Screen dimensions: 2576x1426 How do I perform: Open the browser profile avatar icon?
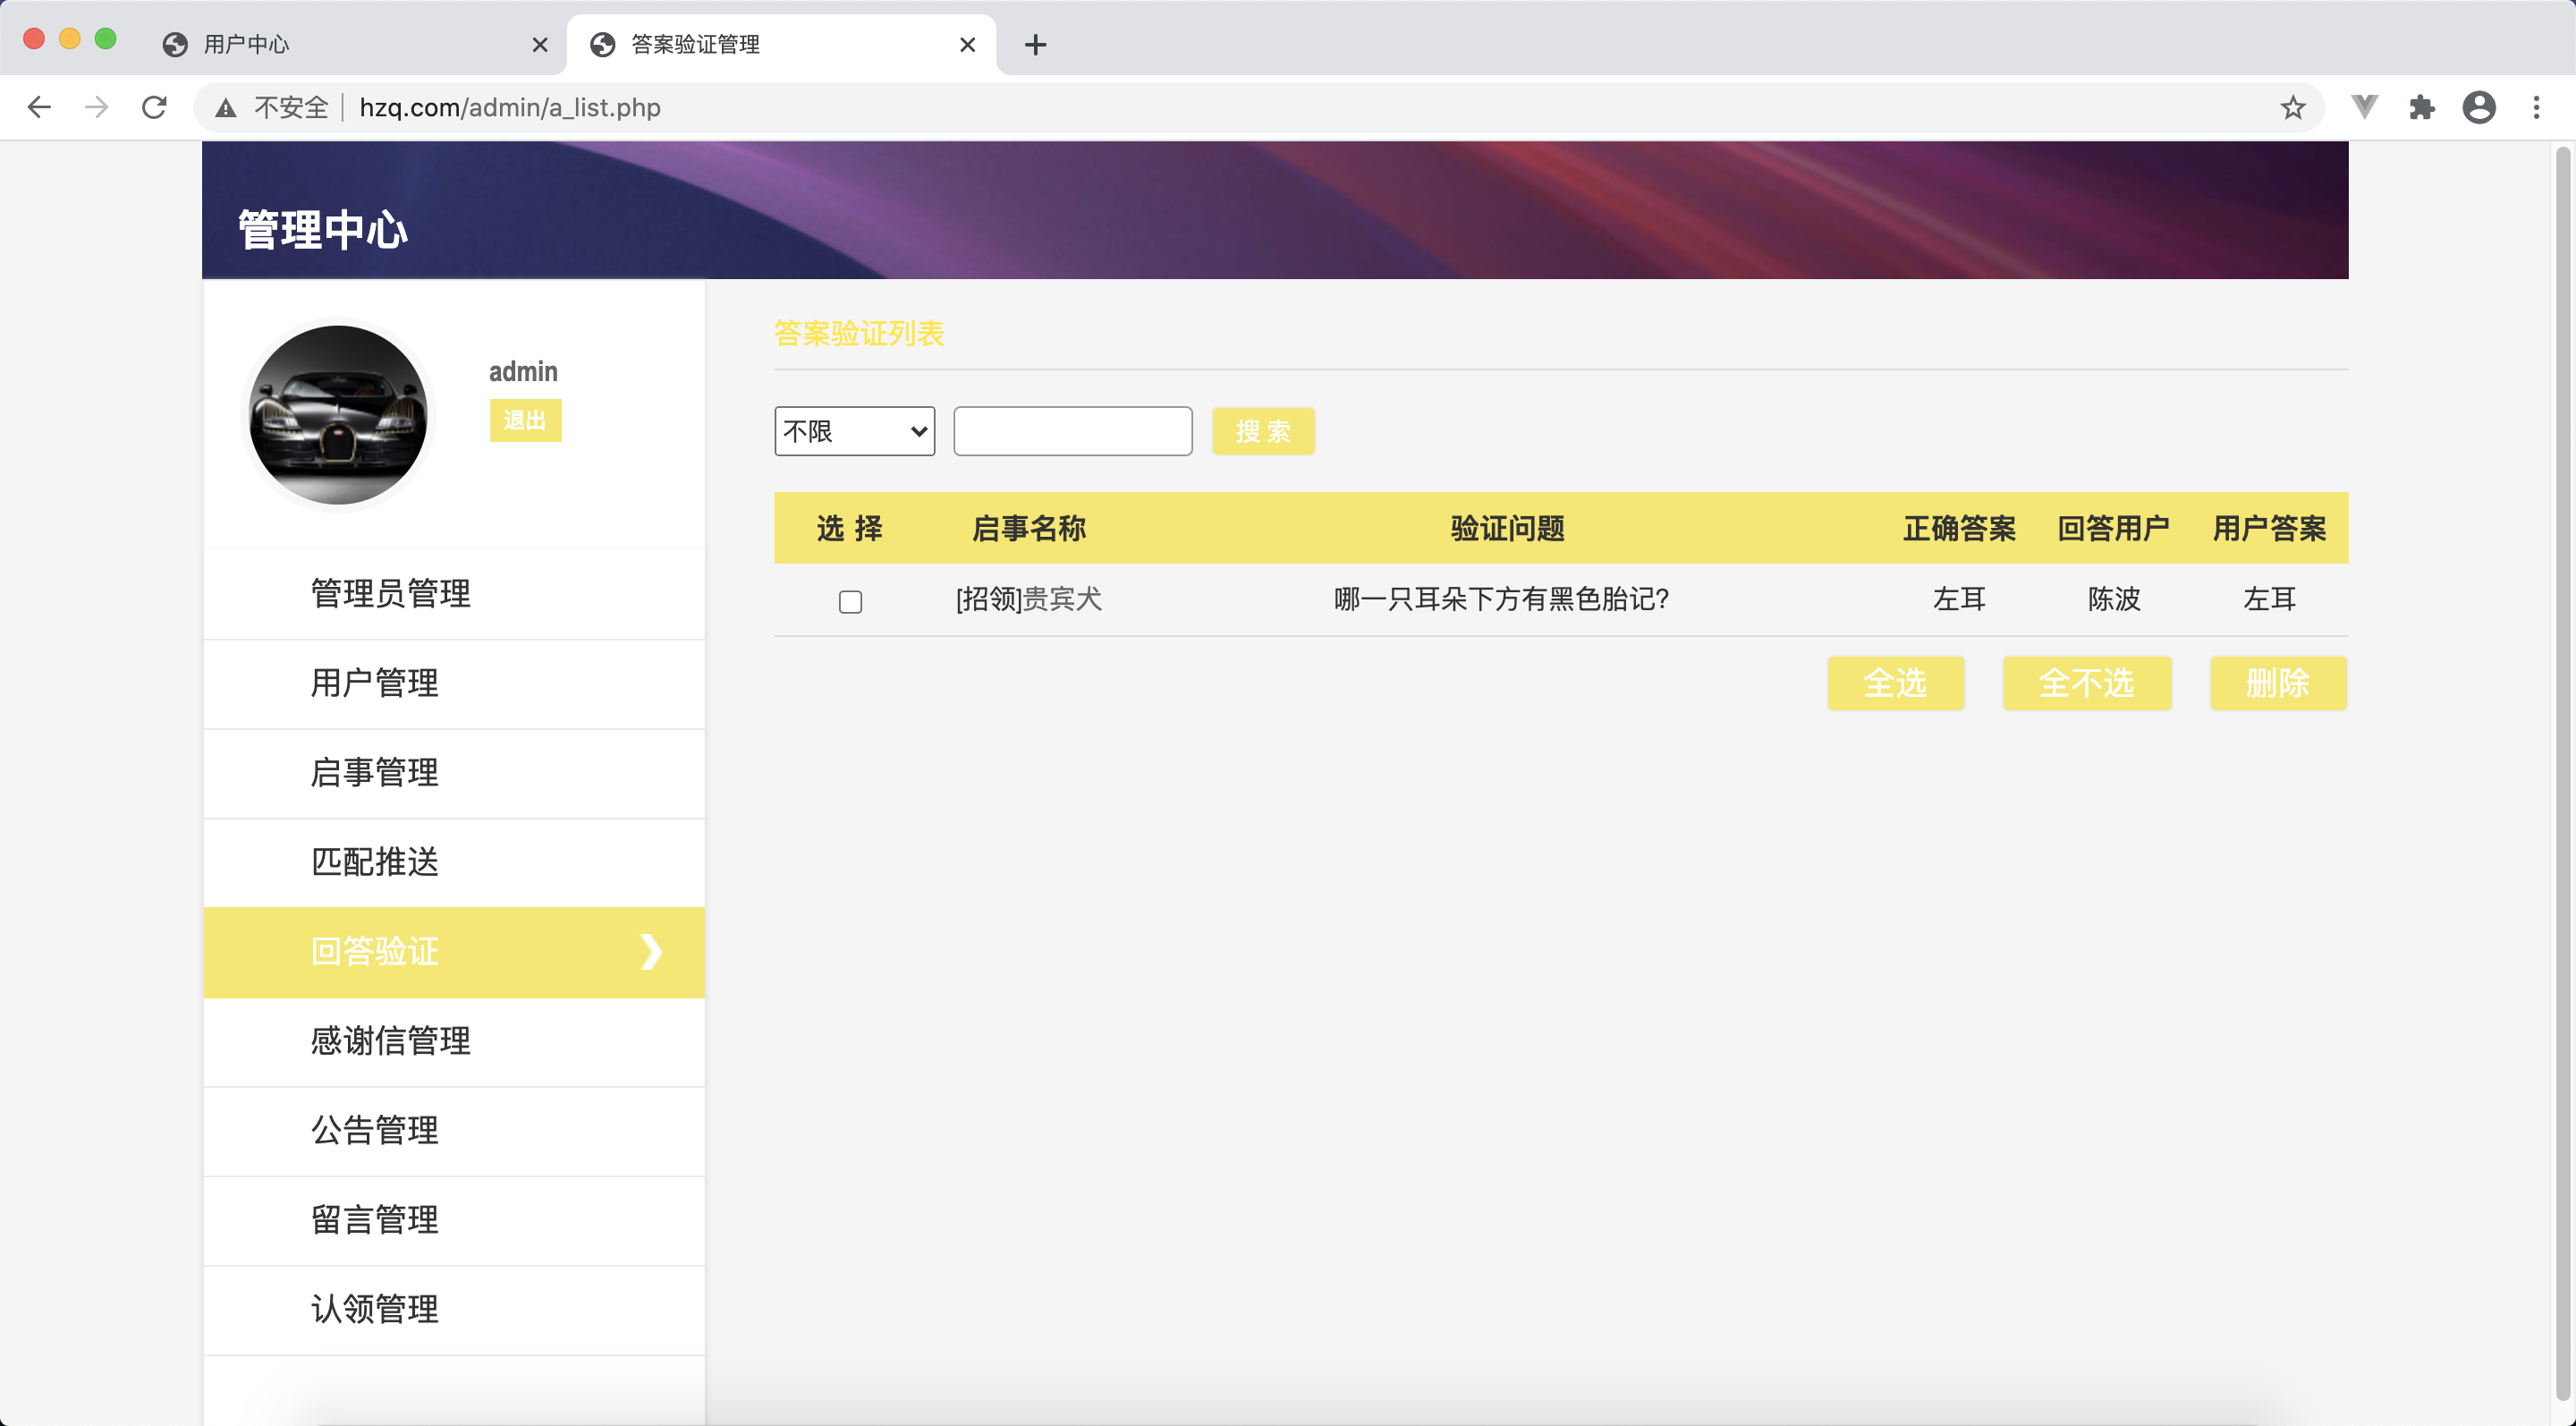pos(2478,107)
